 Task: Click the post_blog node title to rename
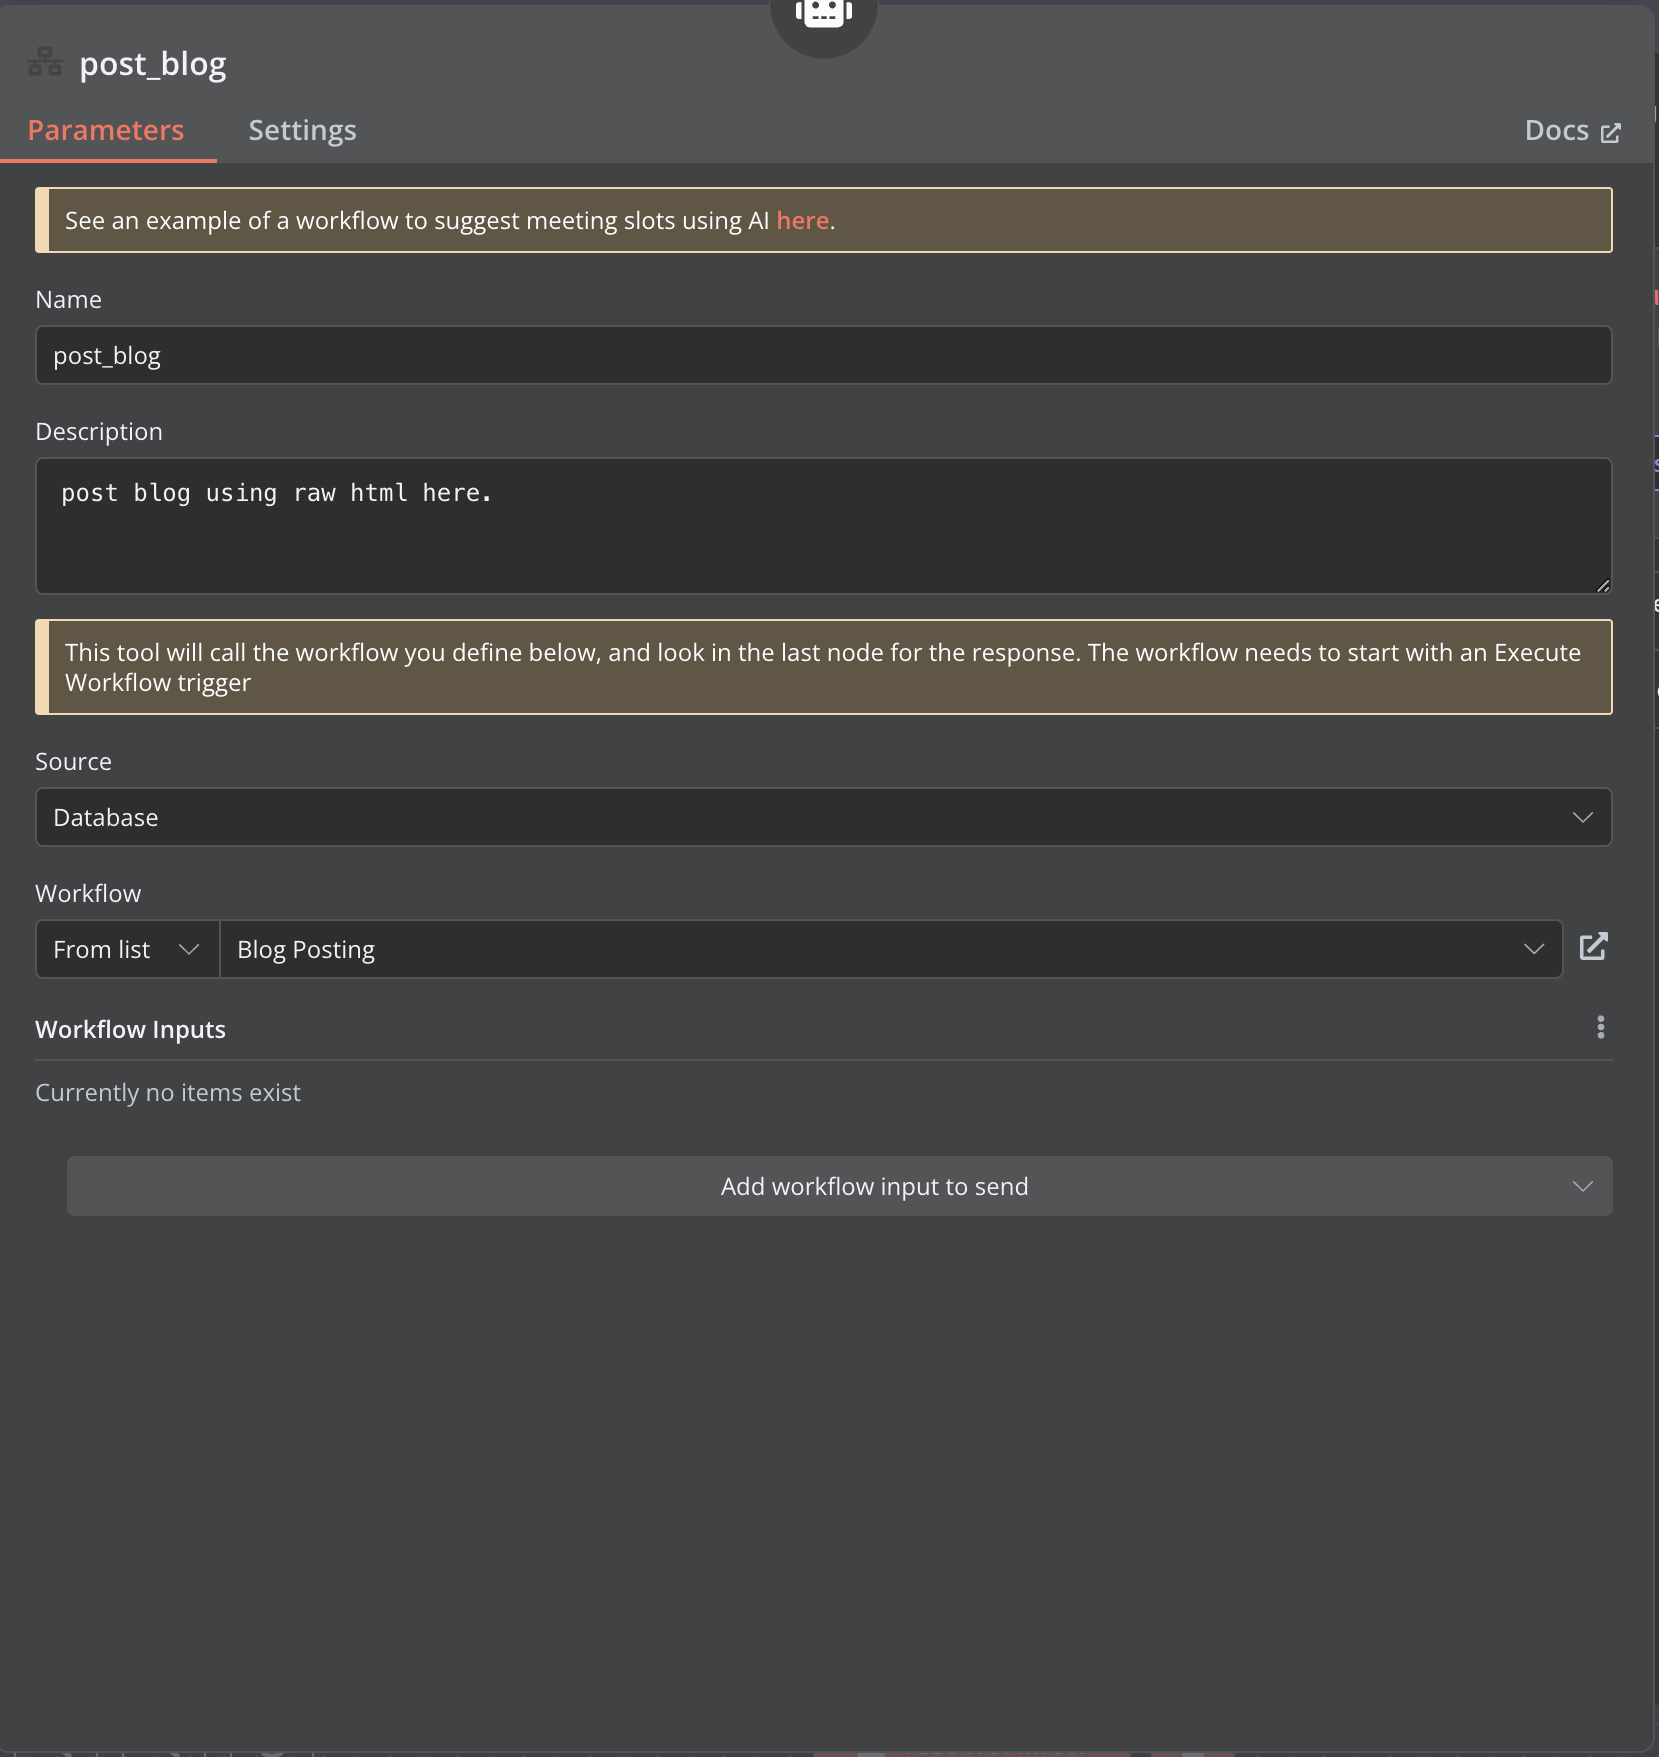tap(153, 64)
